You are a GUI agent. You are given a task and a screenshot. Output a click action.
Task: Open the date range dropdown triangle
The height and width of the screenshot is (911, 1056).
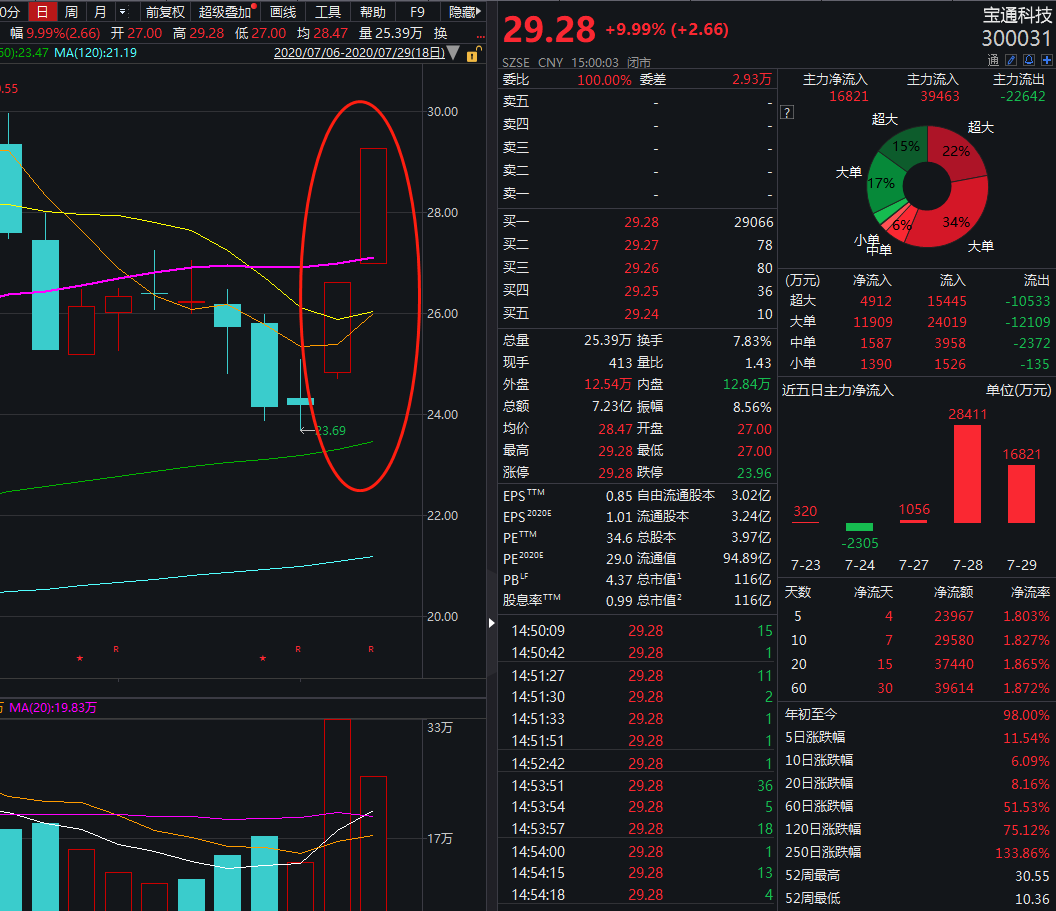click(x=454, y=53)
